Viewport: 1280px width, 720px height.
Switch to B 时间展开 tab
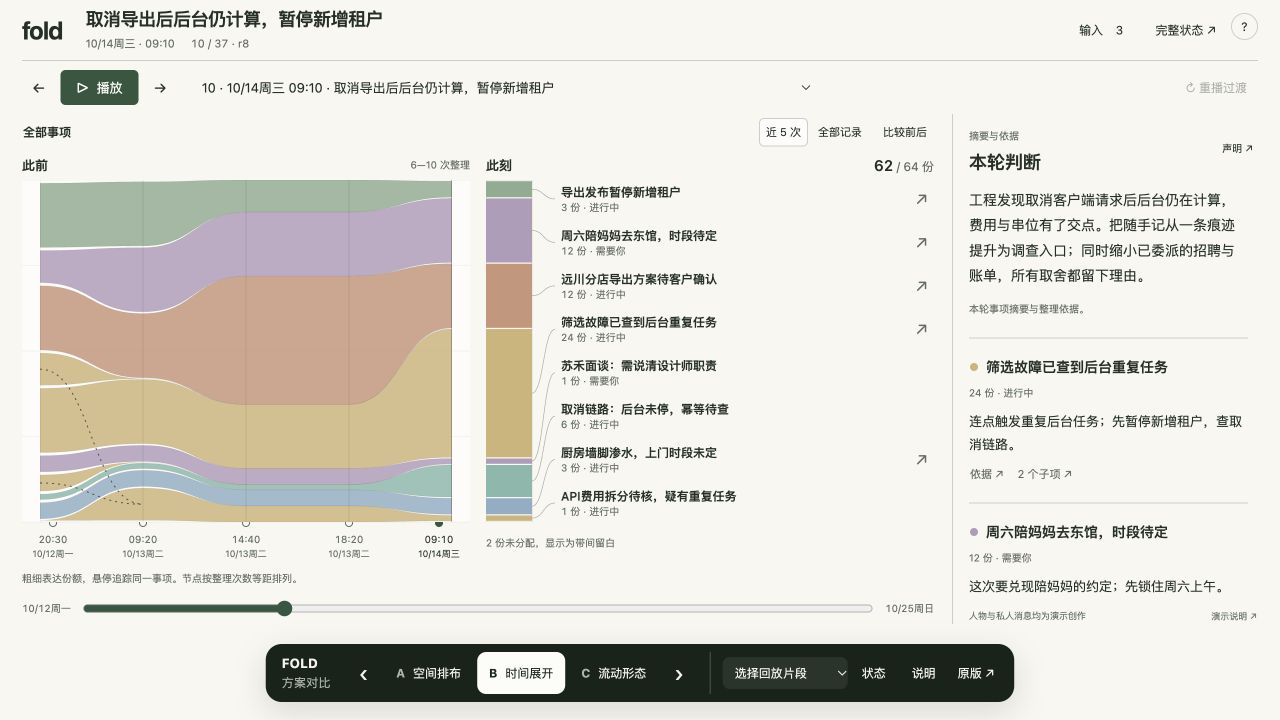pos(521,673)
